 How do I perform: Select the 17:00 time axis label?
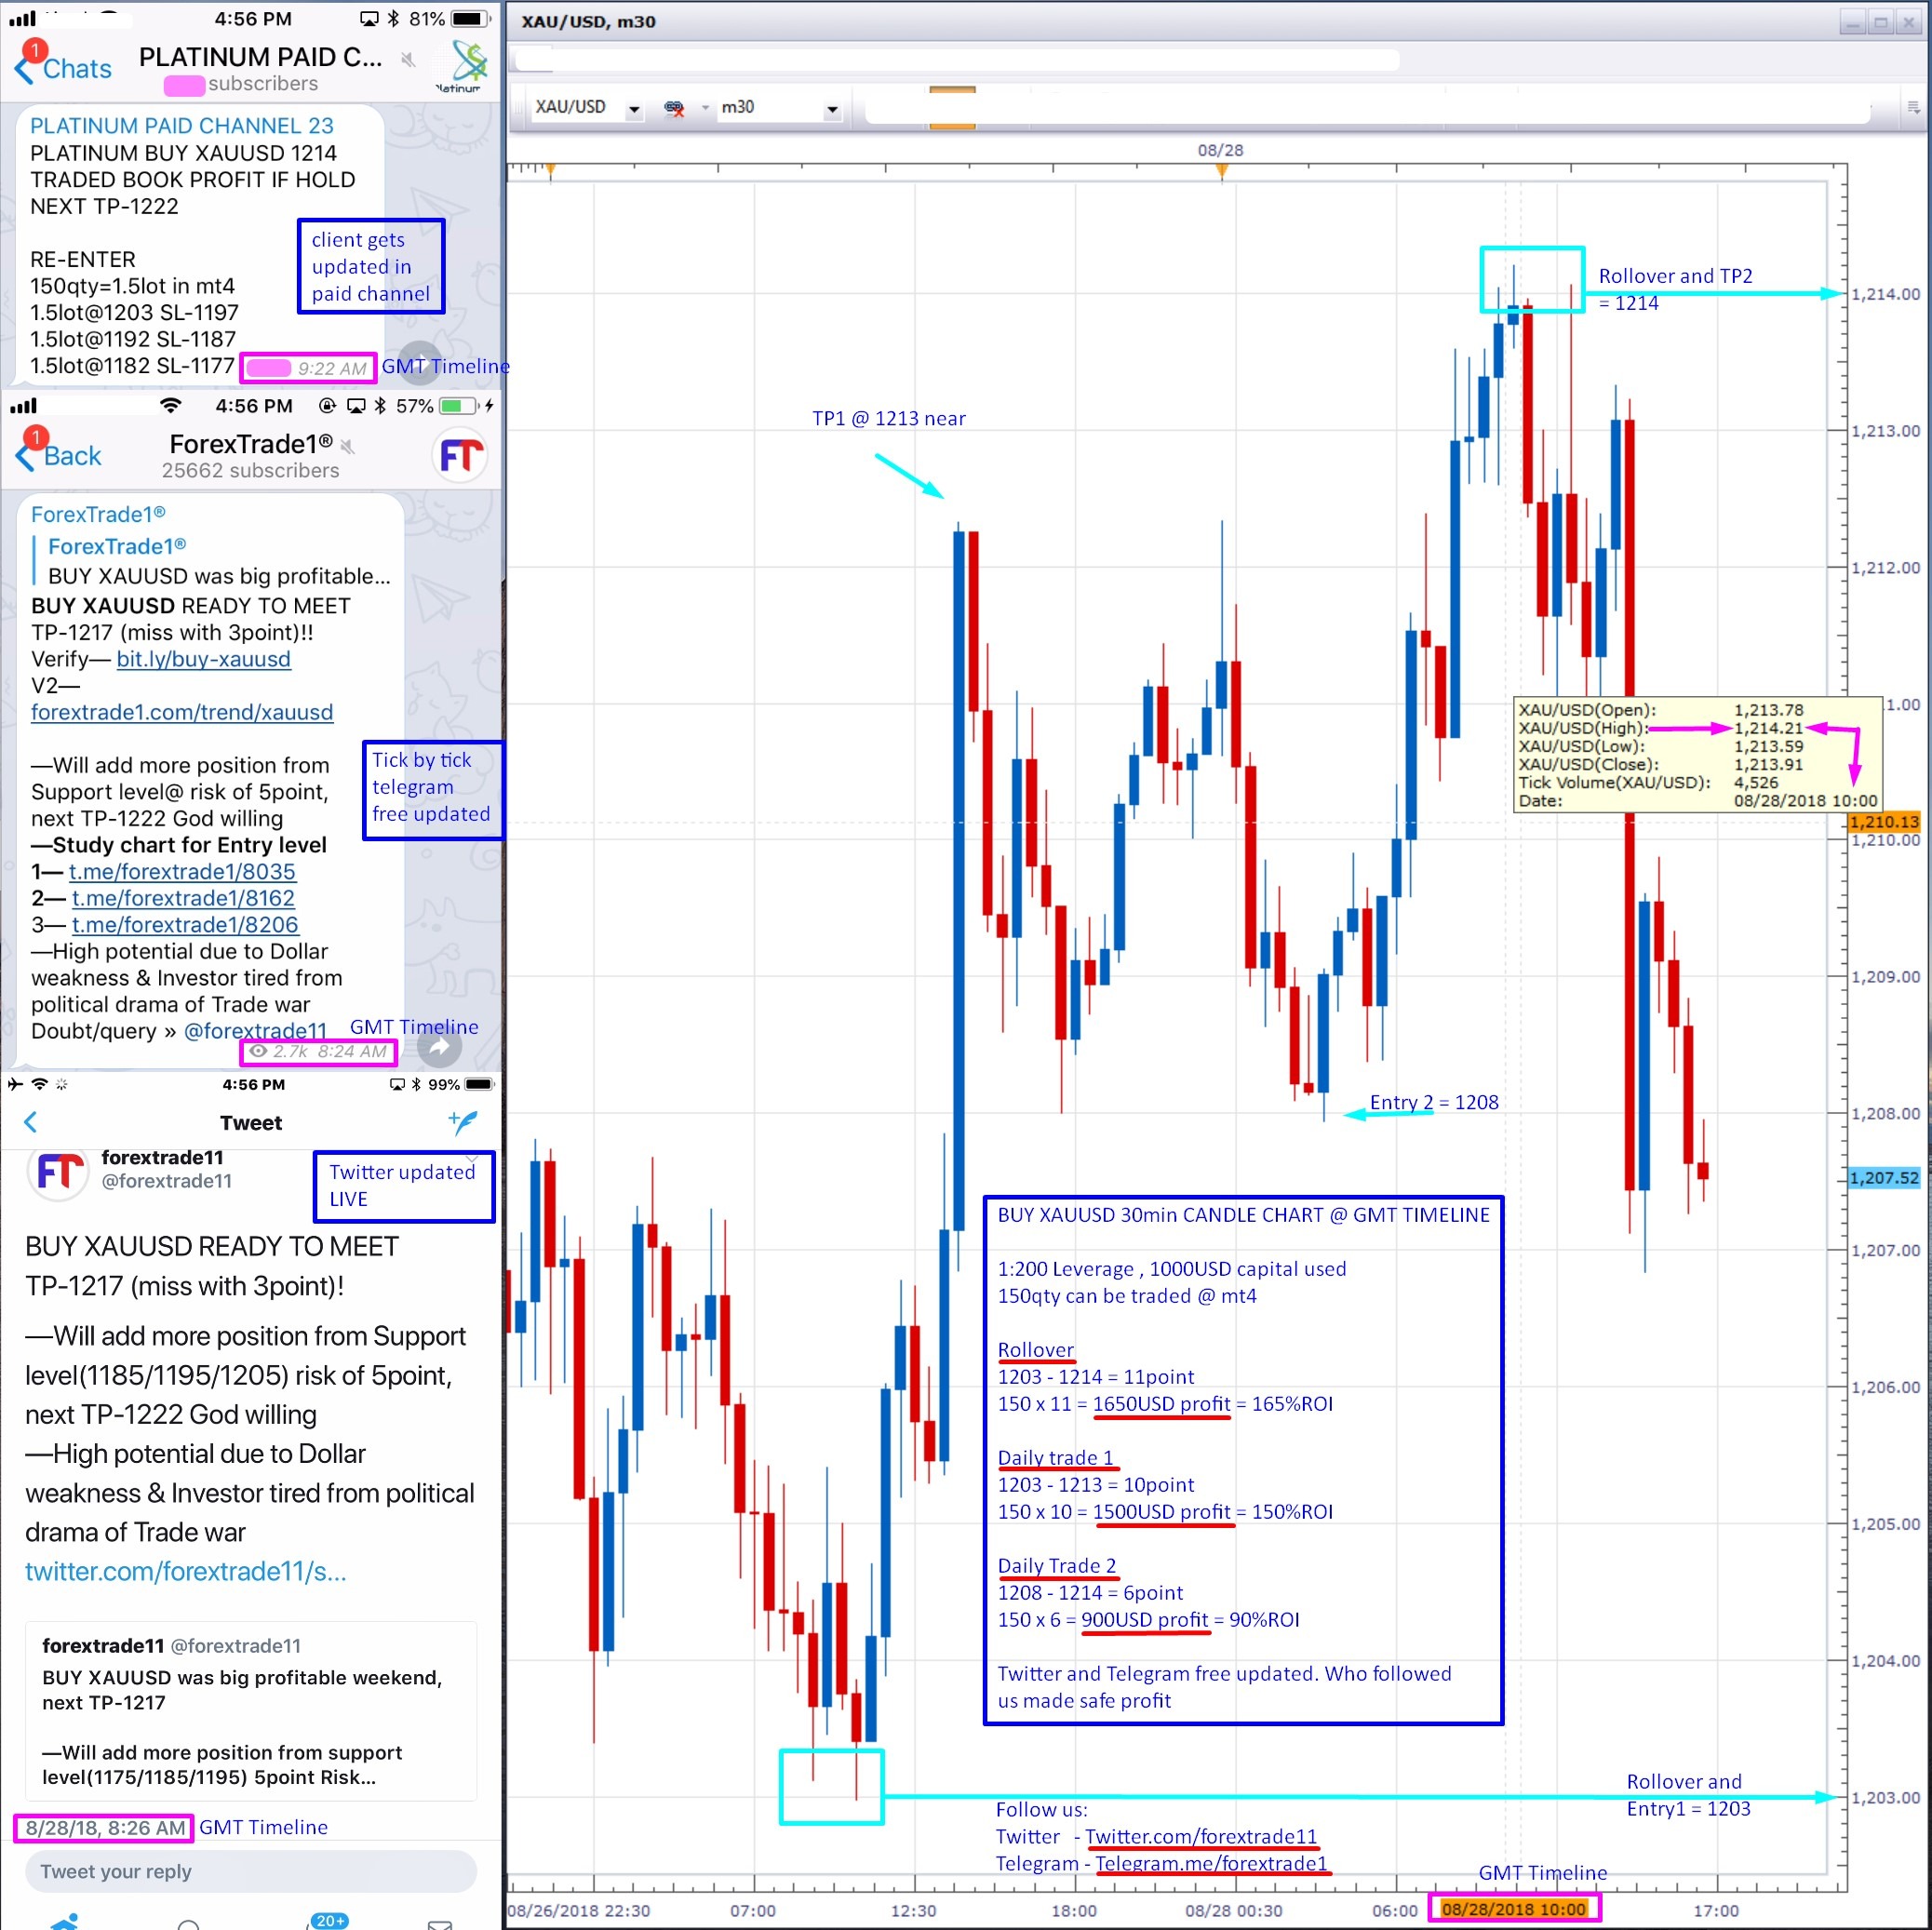(x=1715, y=1910)
